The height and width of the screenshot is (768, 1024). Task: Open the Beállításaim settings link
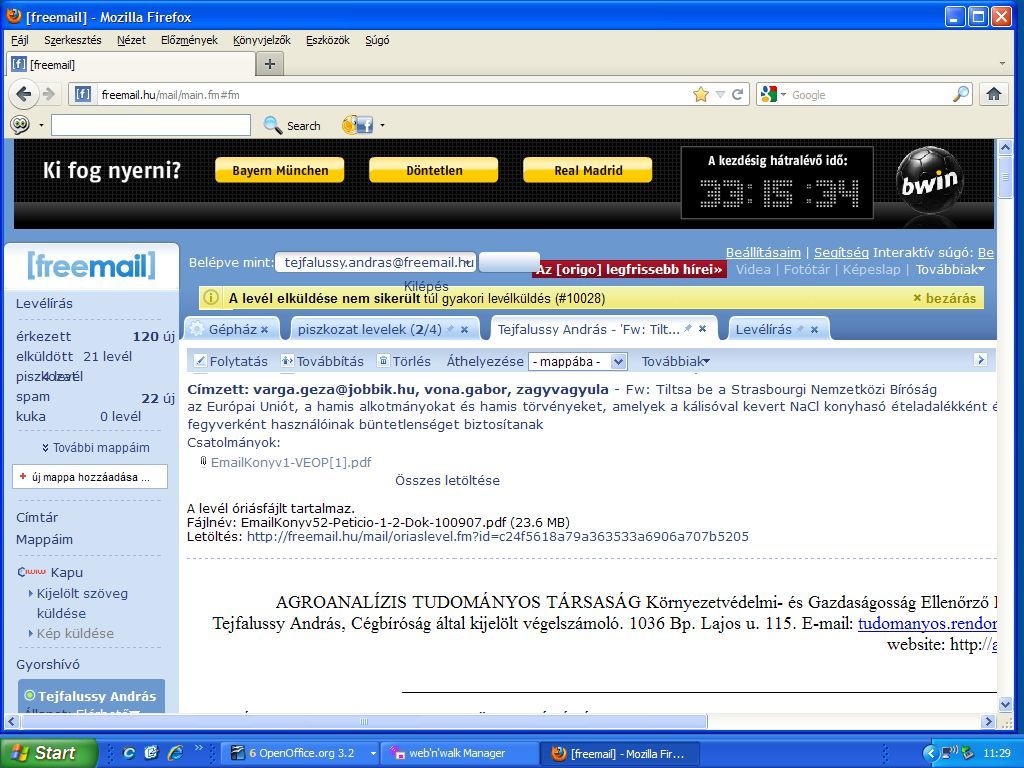point(763,253)
